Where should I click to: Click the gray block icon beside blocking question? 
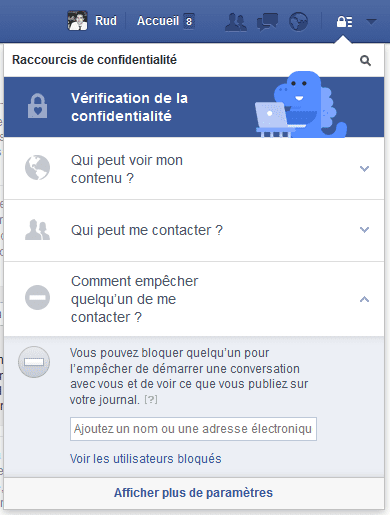37,297
